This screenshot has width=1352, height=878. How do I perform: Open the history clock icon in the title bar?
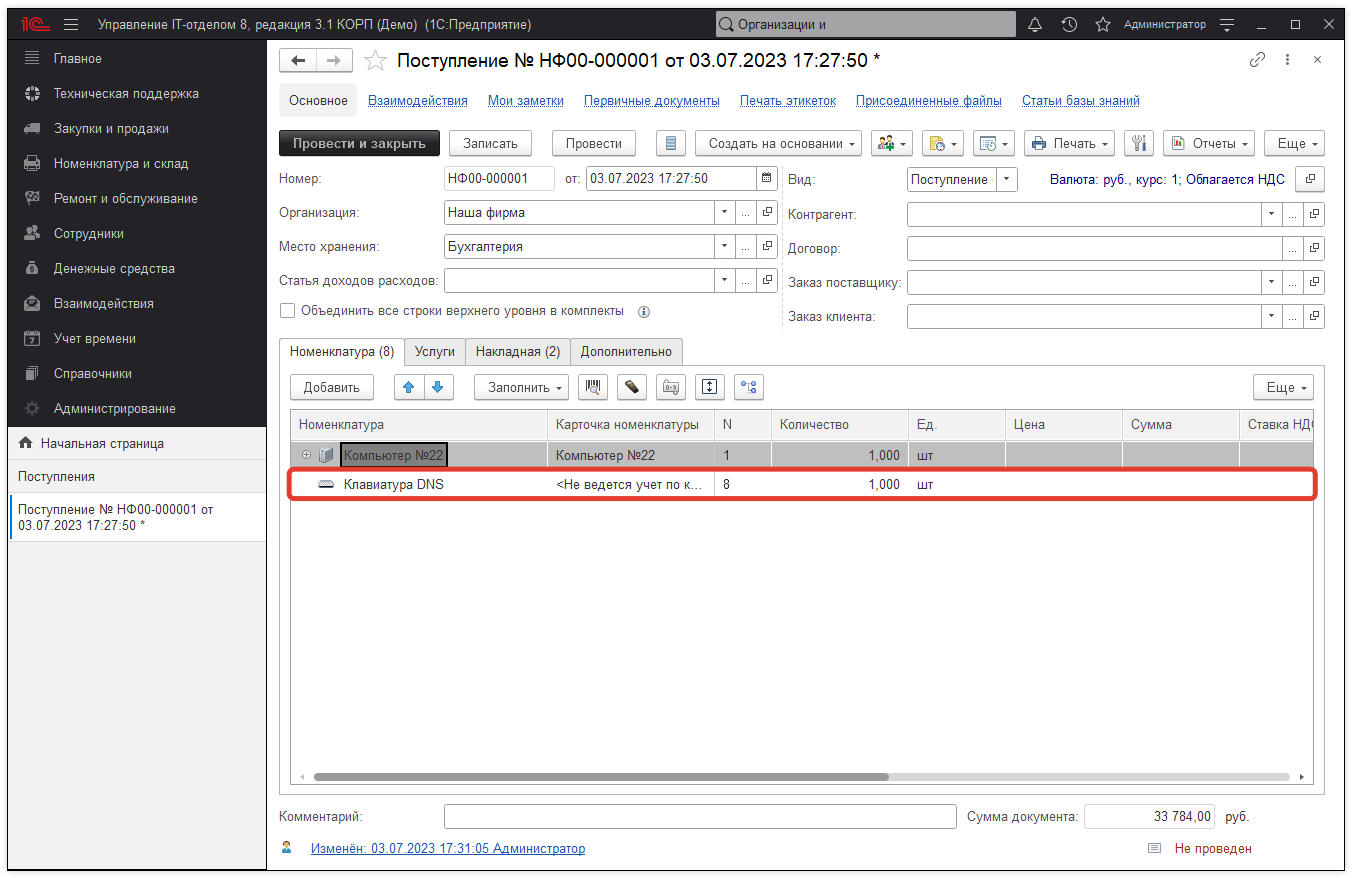(1069, 23)
